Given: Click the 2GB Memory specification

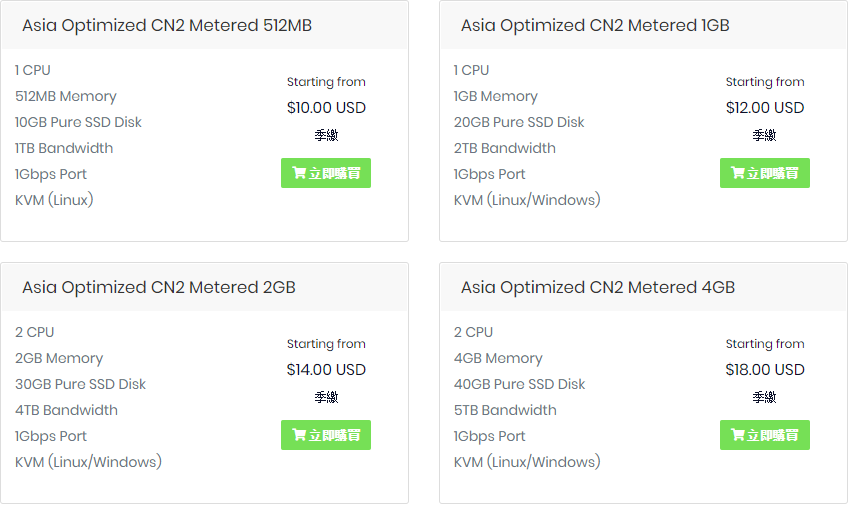Looking at the screenshot, I should [x=59, y=358].
